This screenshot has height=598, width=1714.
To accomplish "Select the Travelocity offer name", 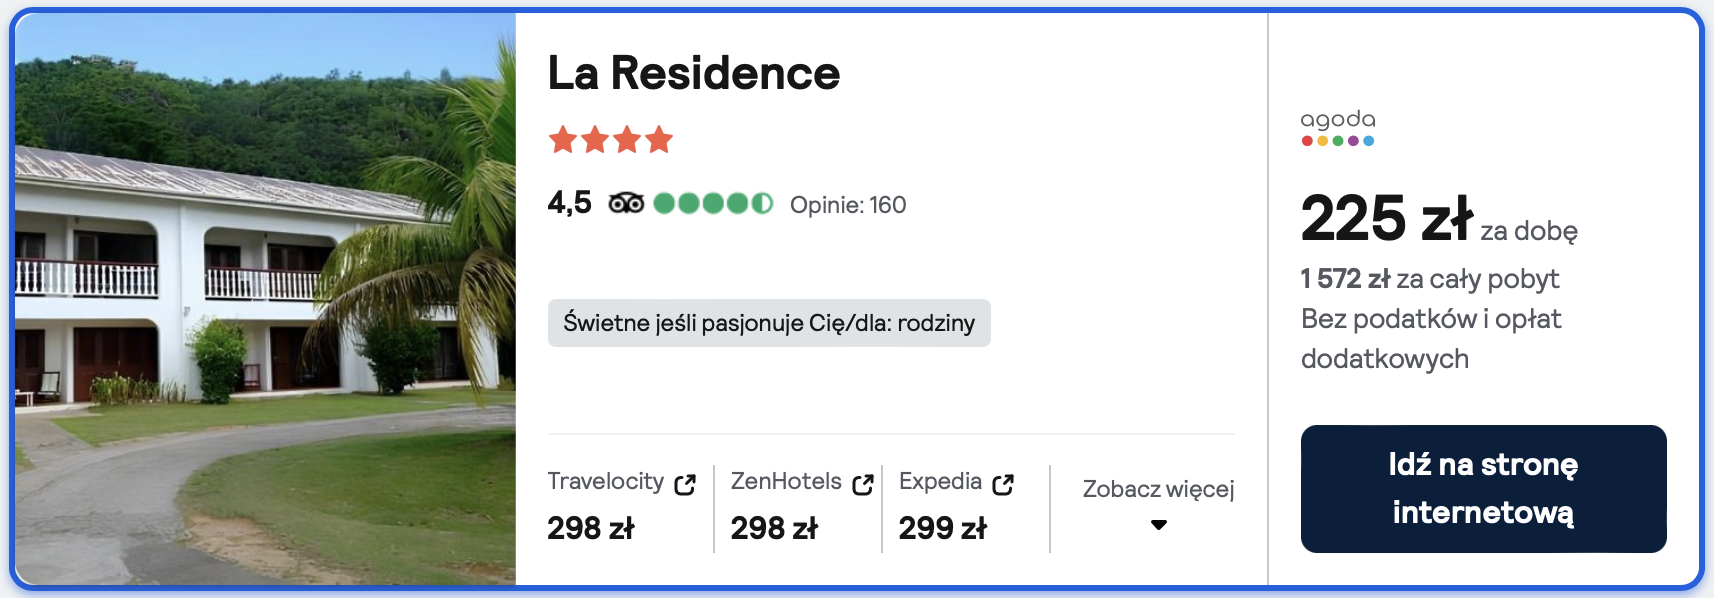I will coord(605,482).
